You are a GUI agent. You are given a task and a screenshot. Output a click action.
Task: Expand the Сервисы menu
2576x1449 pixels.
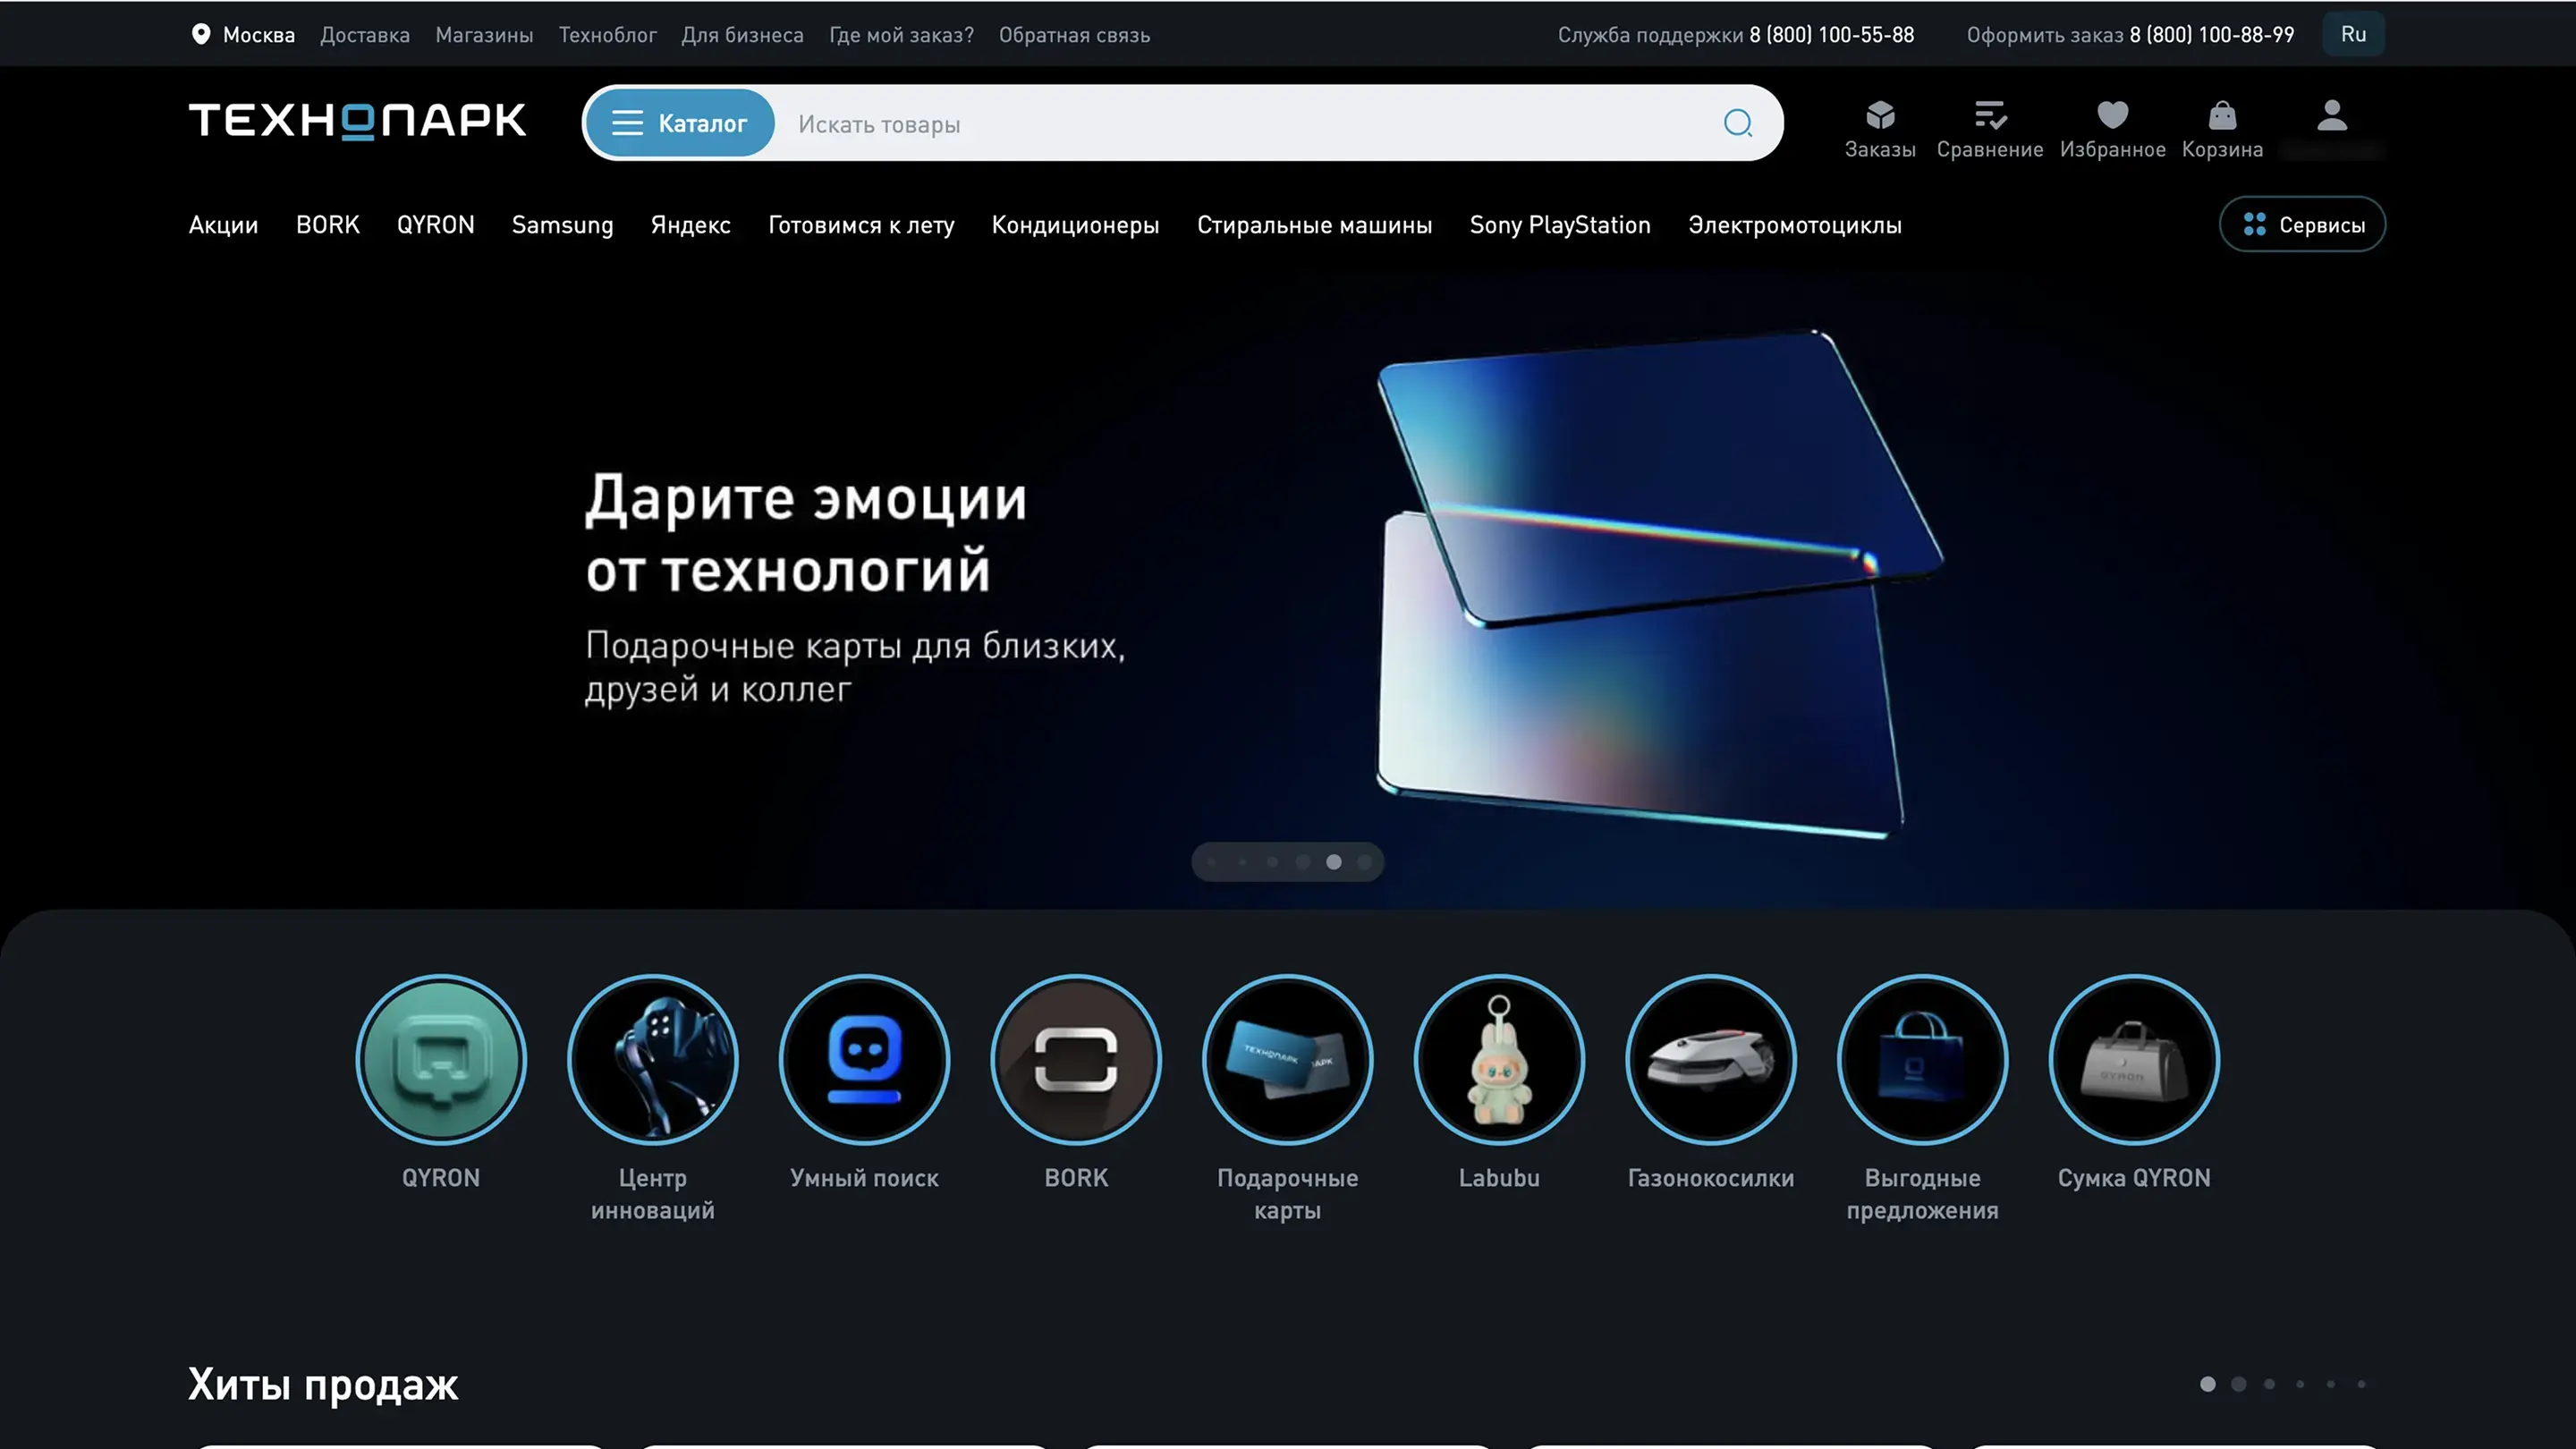point(2302,225)
